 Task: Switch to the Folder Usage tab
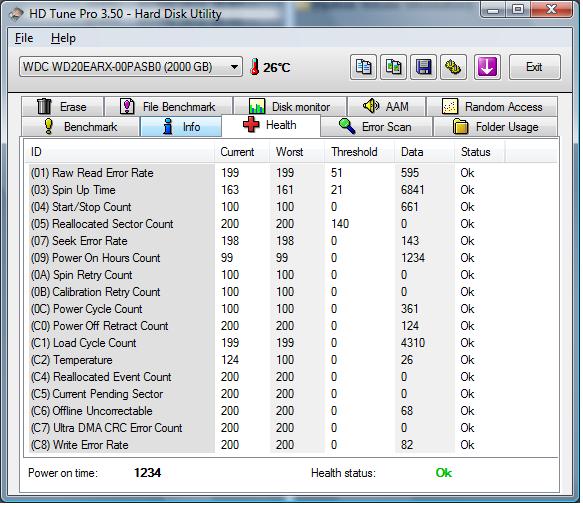coord(496,127)
